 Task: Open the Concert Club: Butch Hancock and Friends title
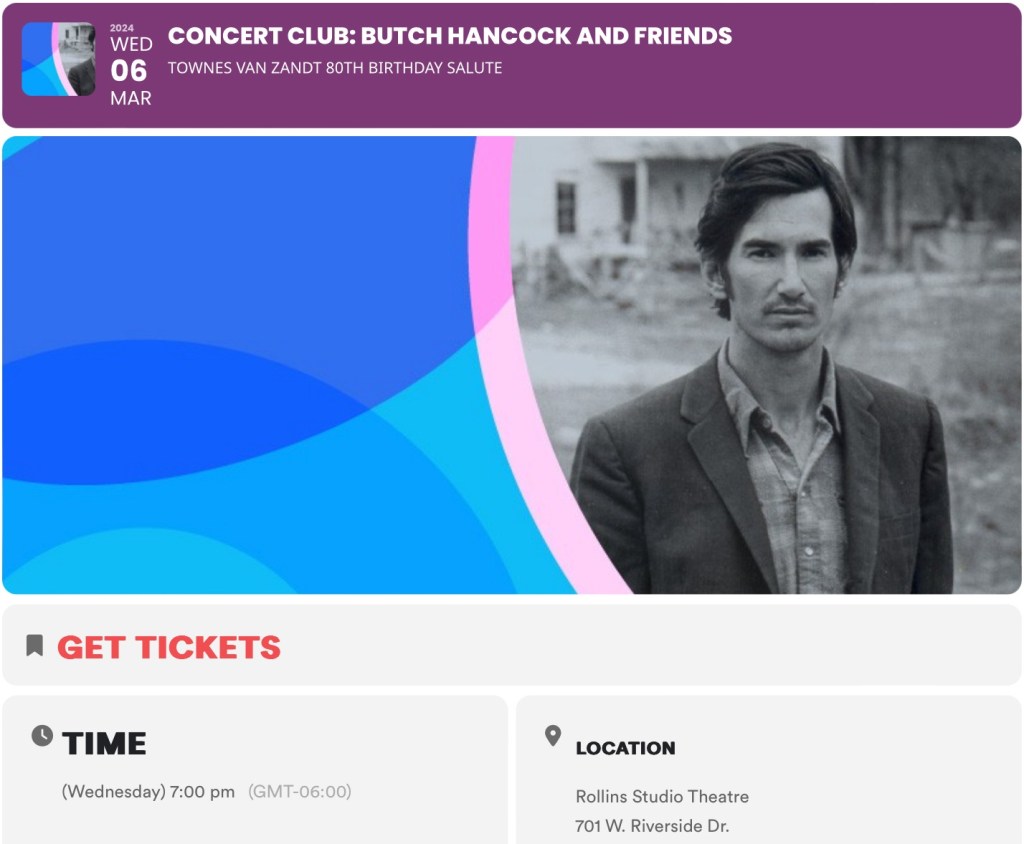(x=450, y=36)
